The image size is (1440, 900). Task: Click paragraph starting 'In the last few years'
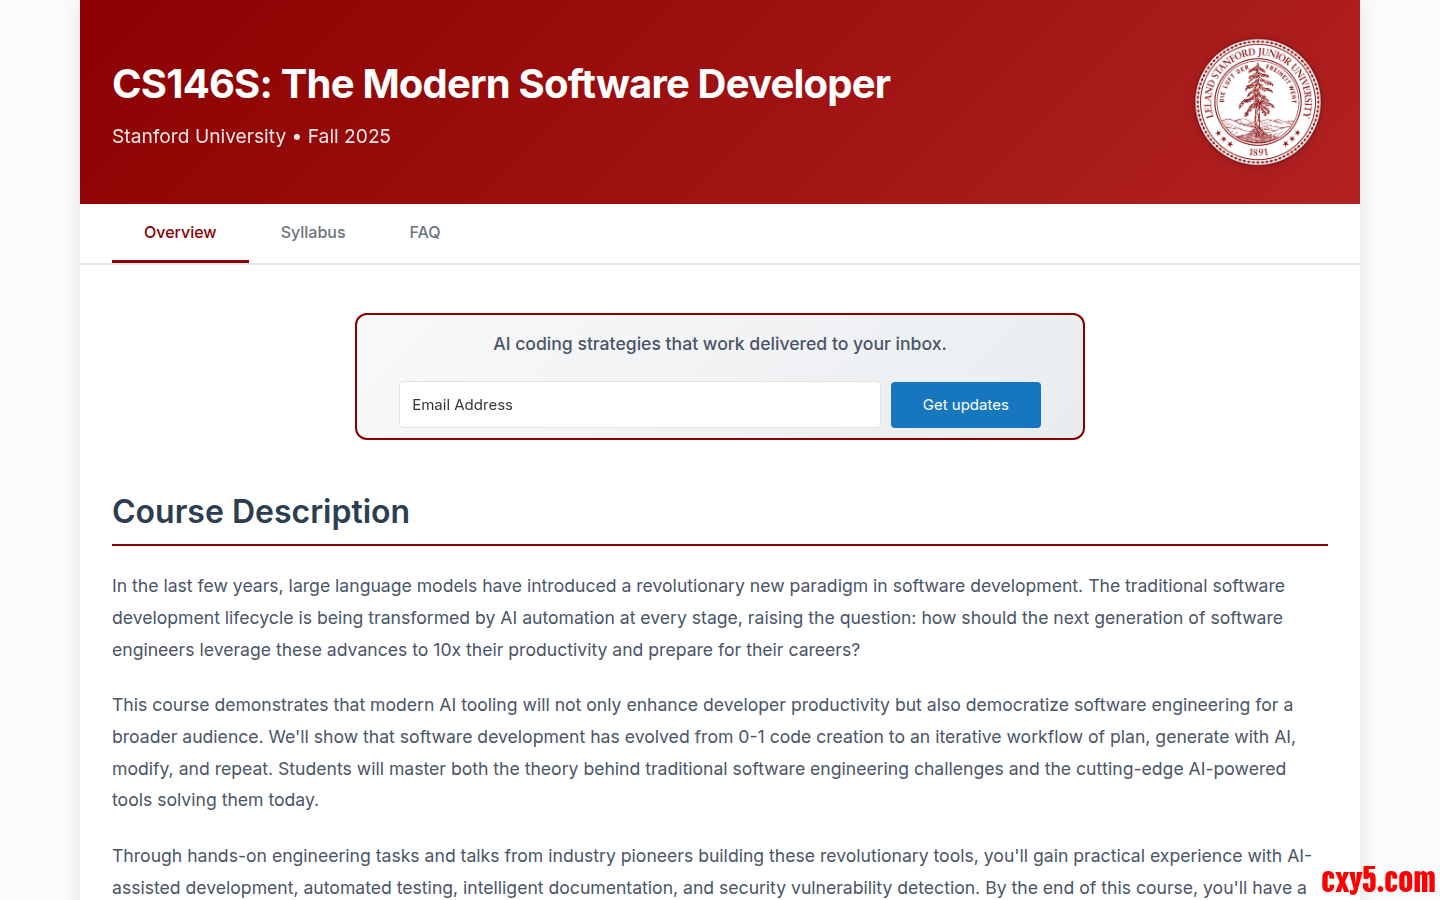(720, 618)
